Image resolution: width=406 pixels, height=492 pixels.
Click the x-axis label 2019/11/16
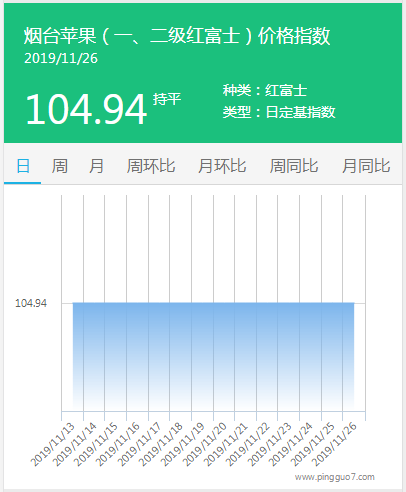coord(118,444)
